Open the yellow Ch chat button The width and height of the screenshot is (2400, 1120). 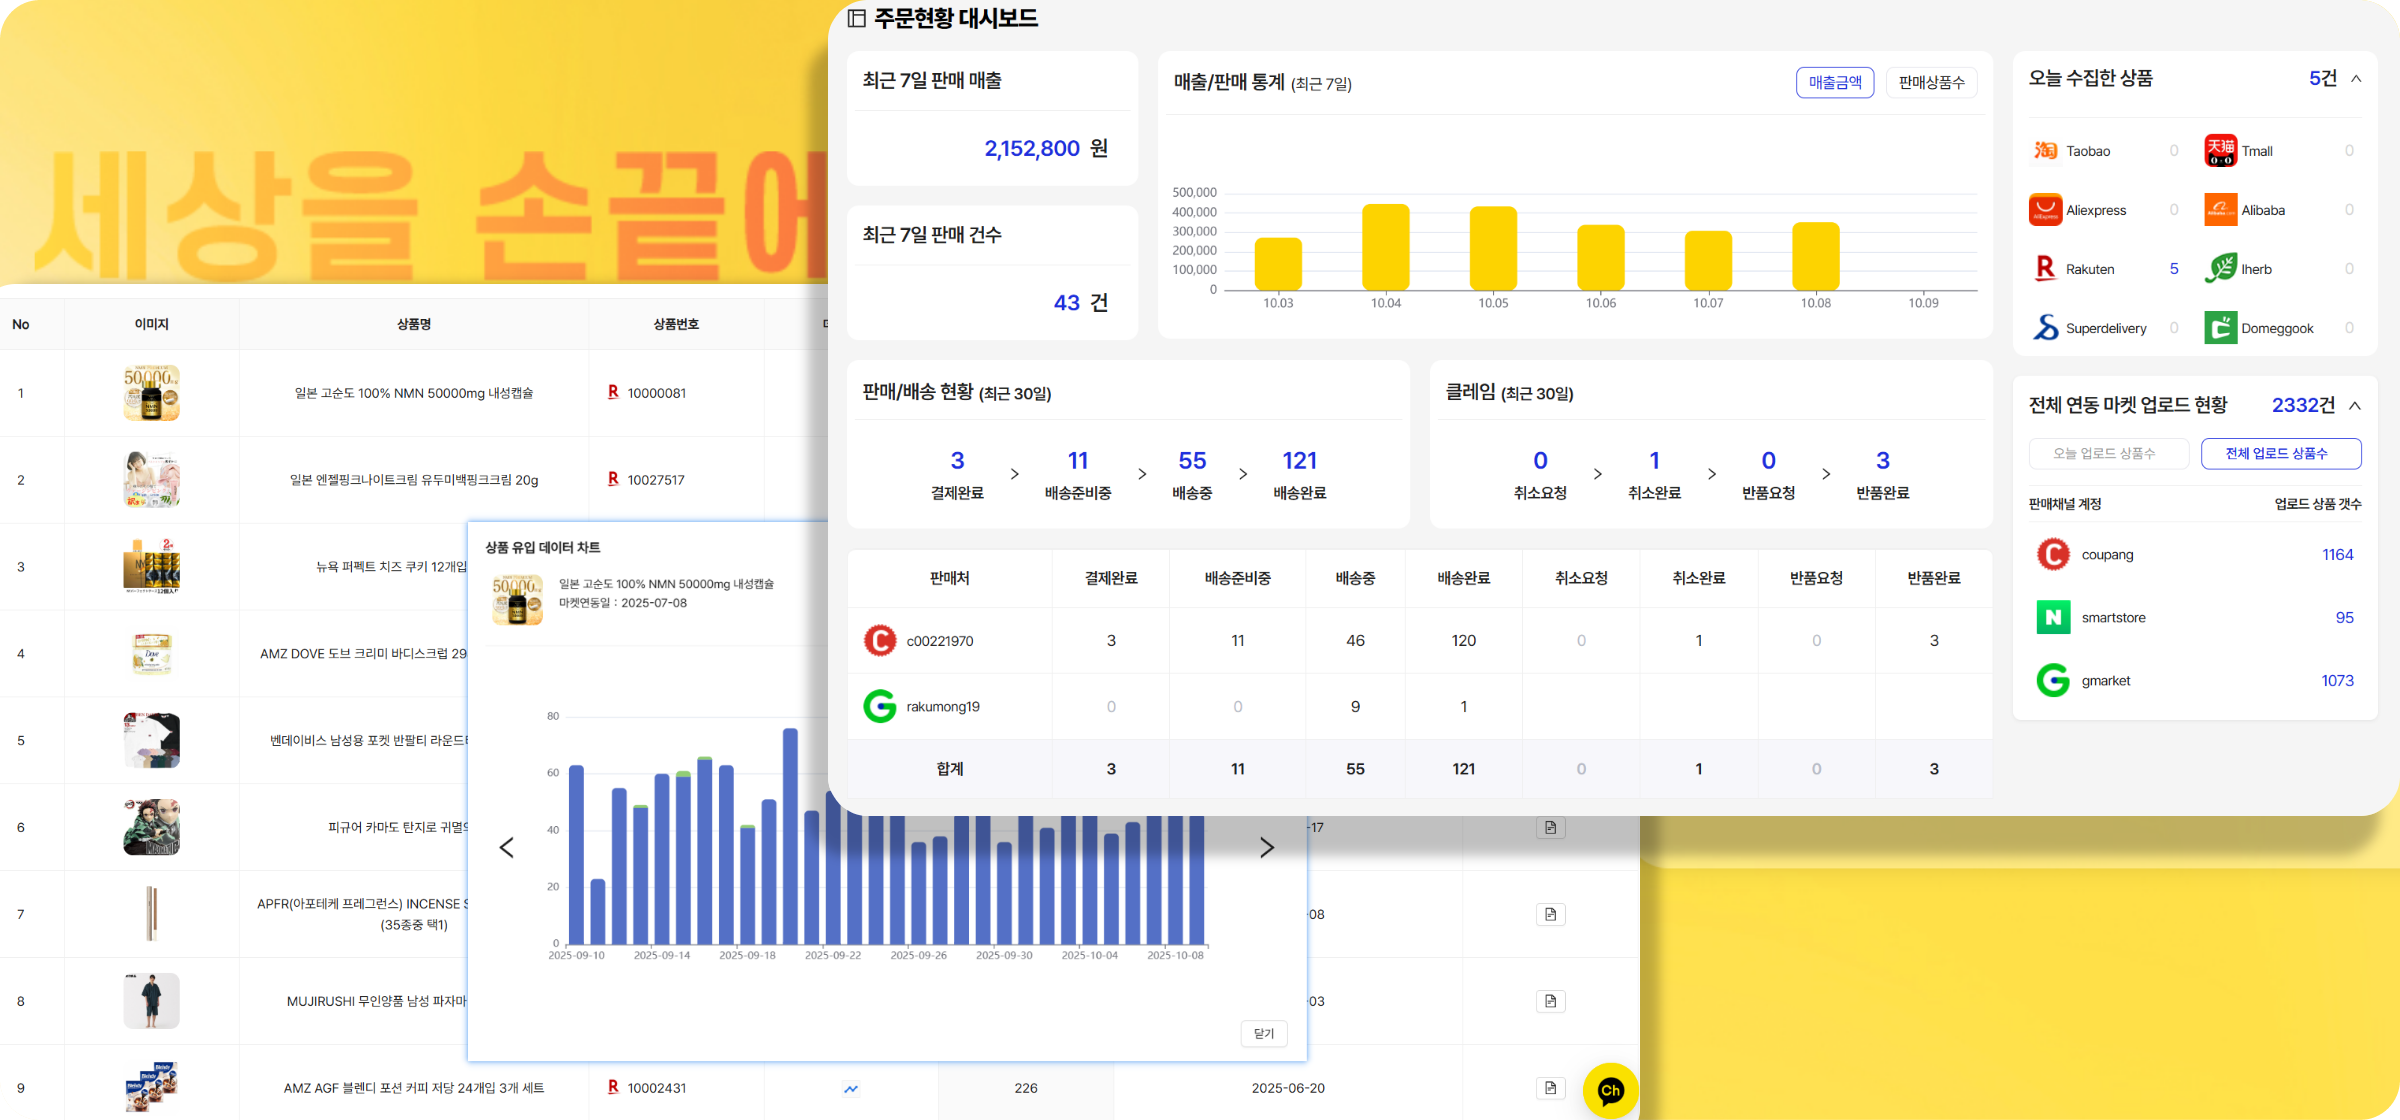1610,1090
